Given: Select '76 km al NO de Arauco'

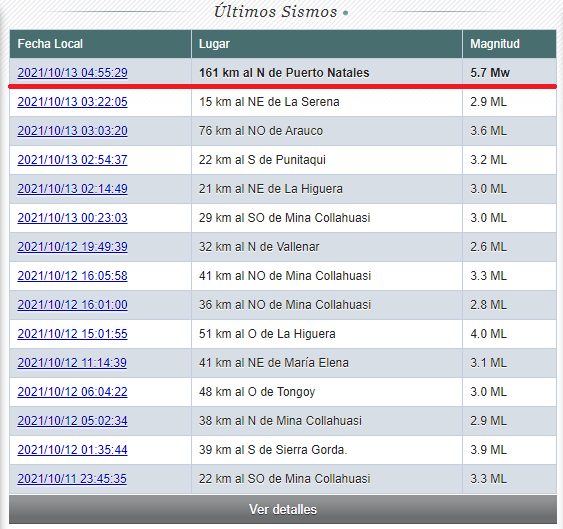Looking at the screenshot, I should (261, 131).
